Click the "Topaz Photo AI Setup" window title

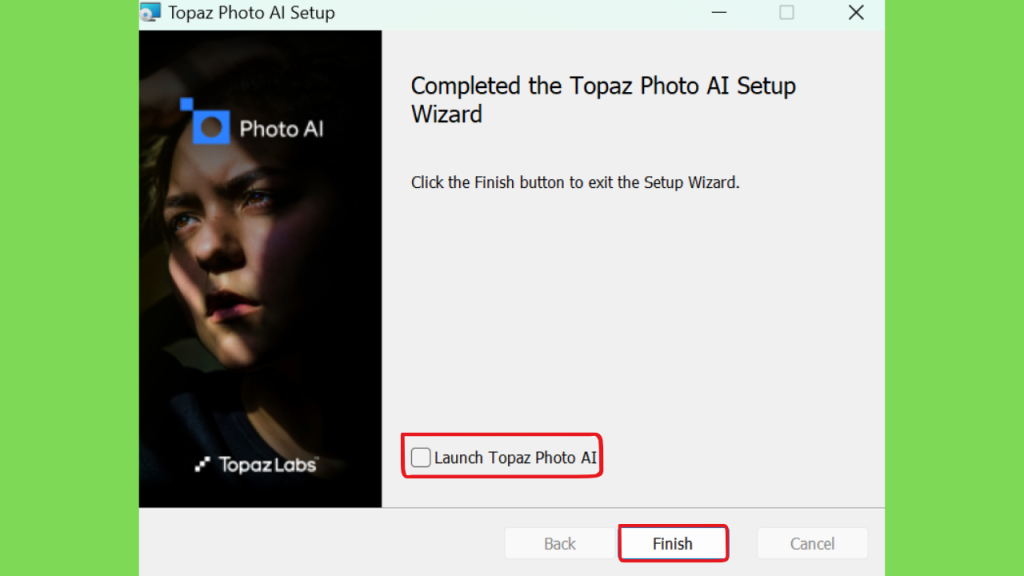coord(251,13)
